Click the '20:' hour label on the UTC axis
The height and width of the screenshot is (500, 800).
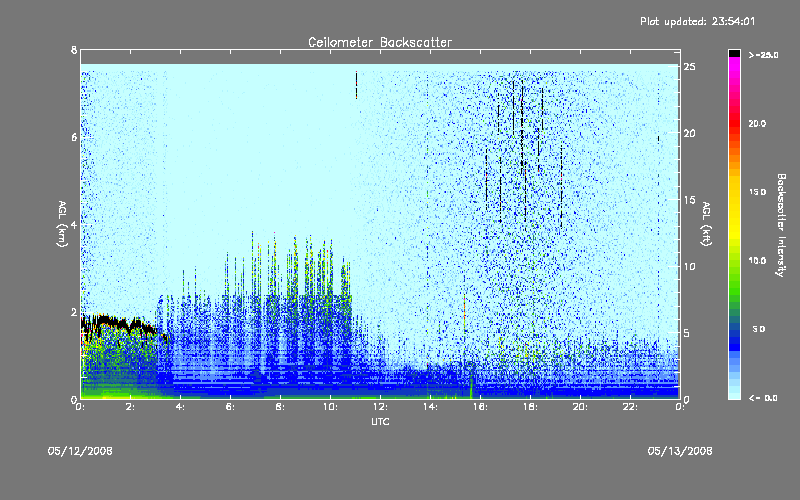tap(581, 407)
